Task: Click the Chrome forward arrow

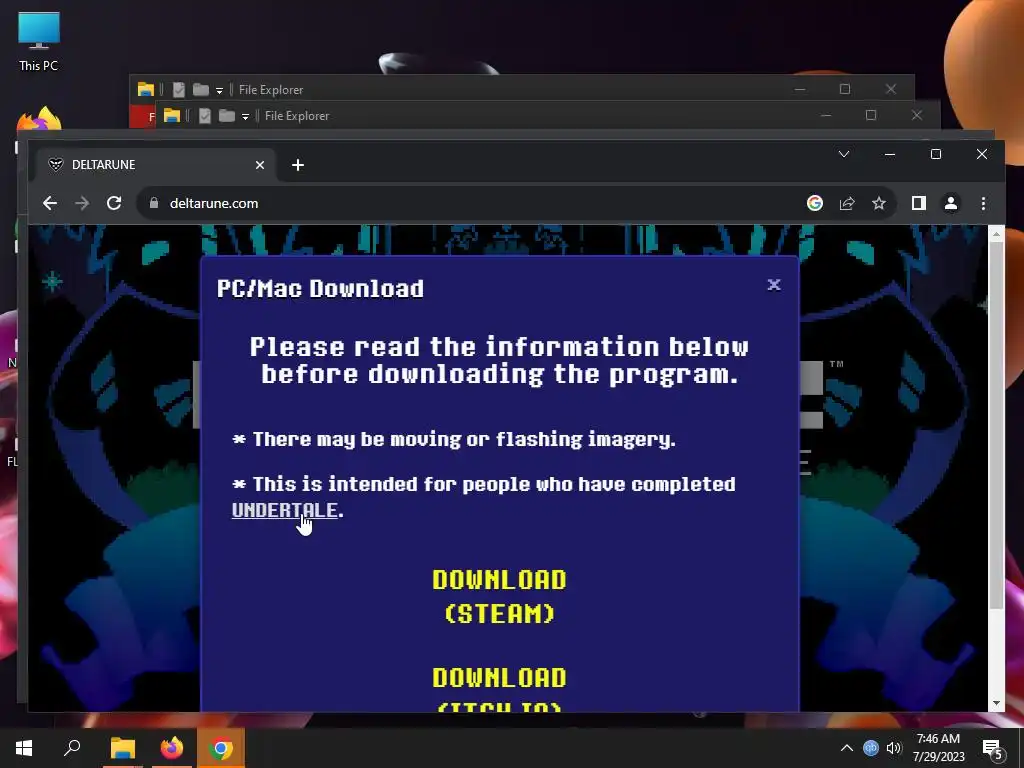Action: coord(82,203)
